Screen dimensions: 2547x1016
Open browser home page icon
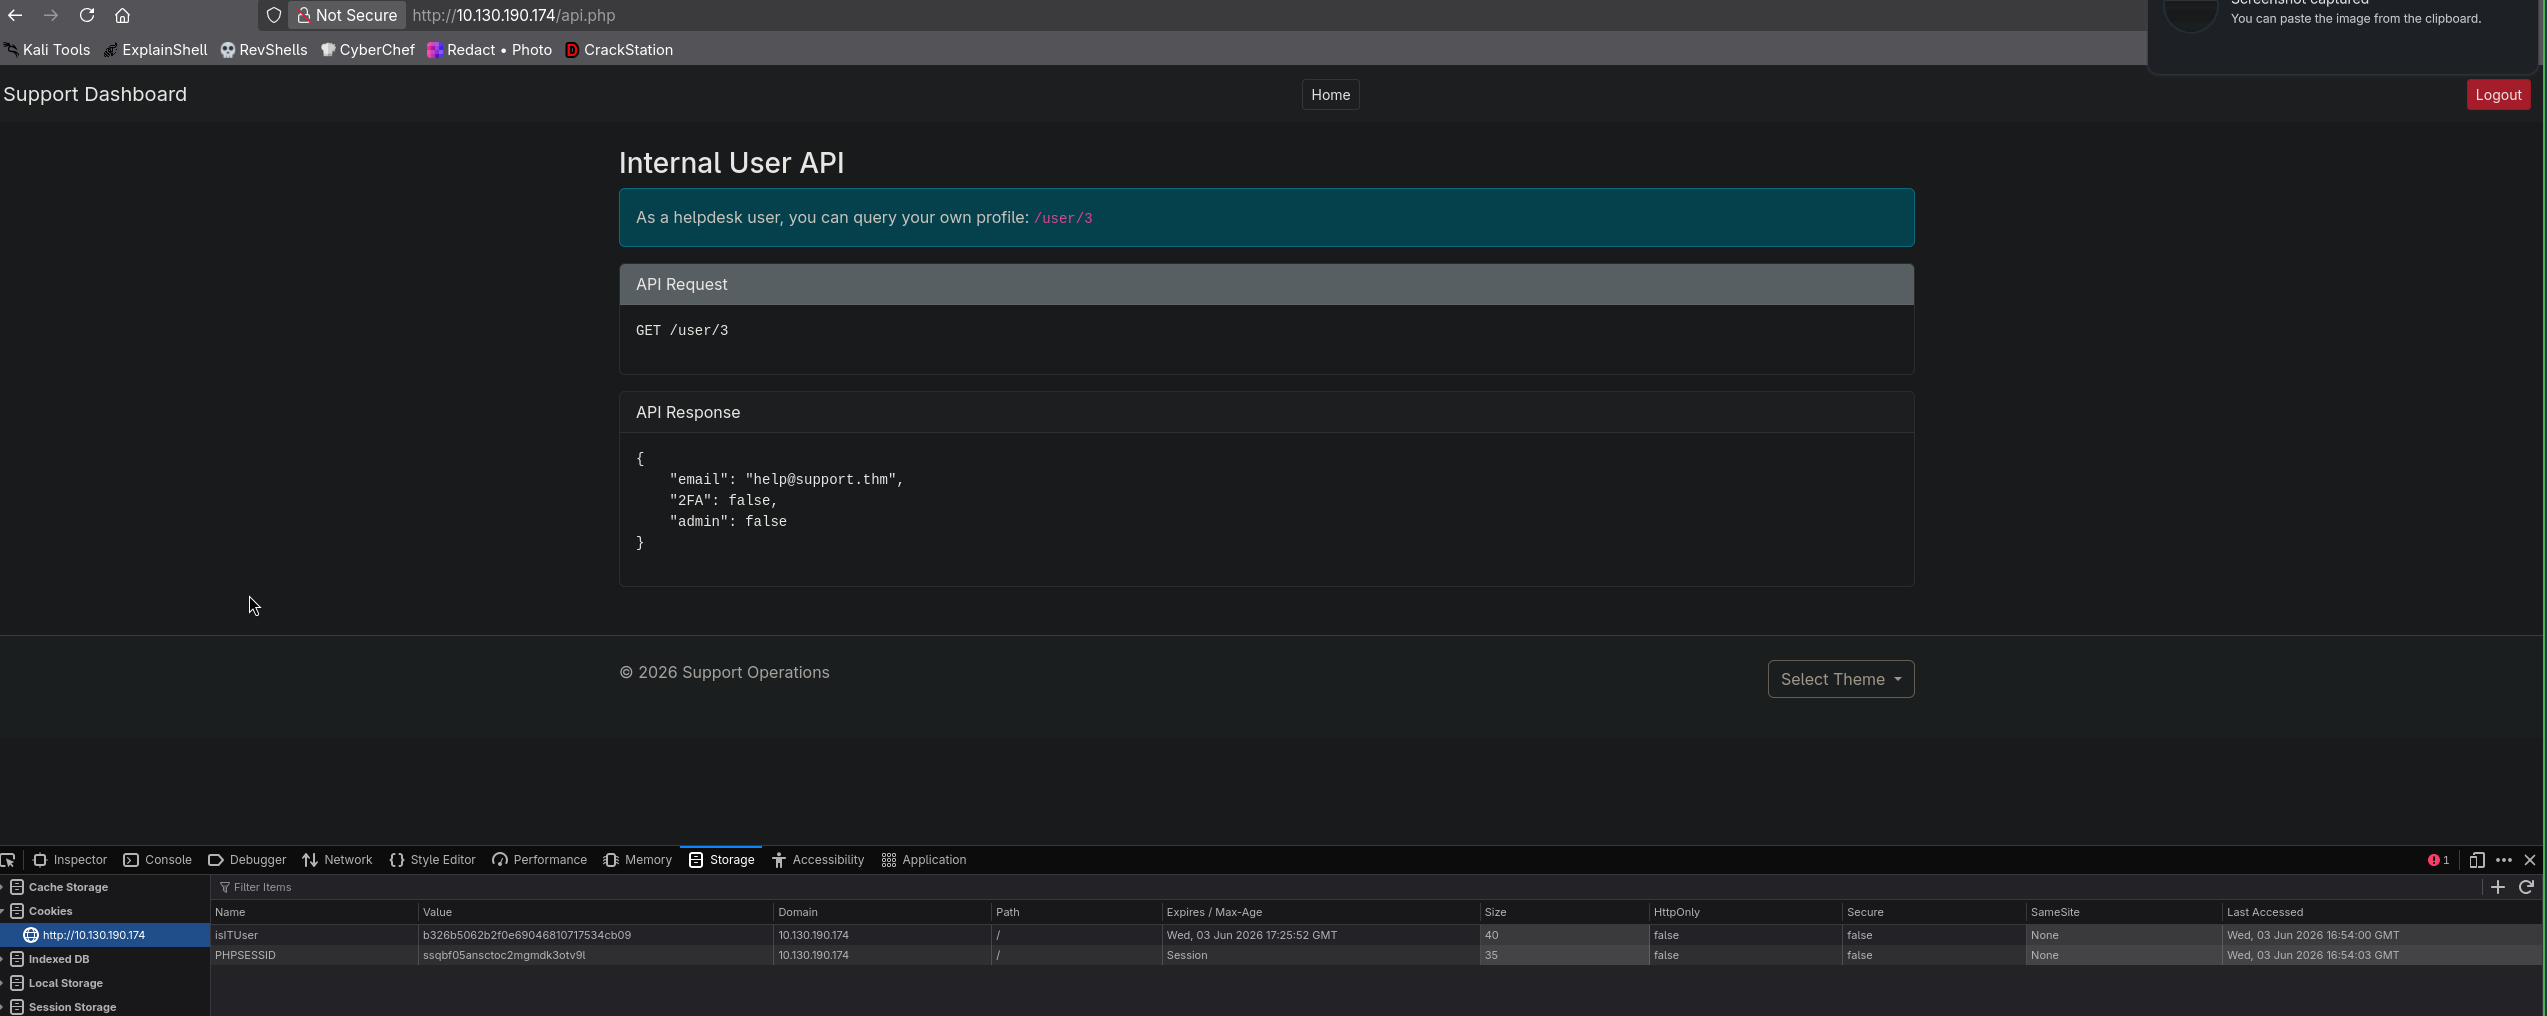[x=122, y=15]
